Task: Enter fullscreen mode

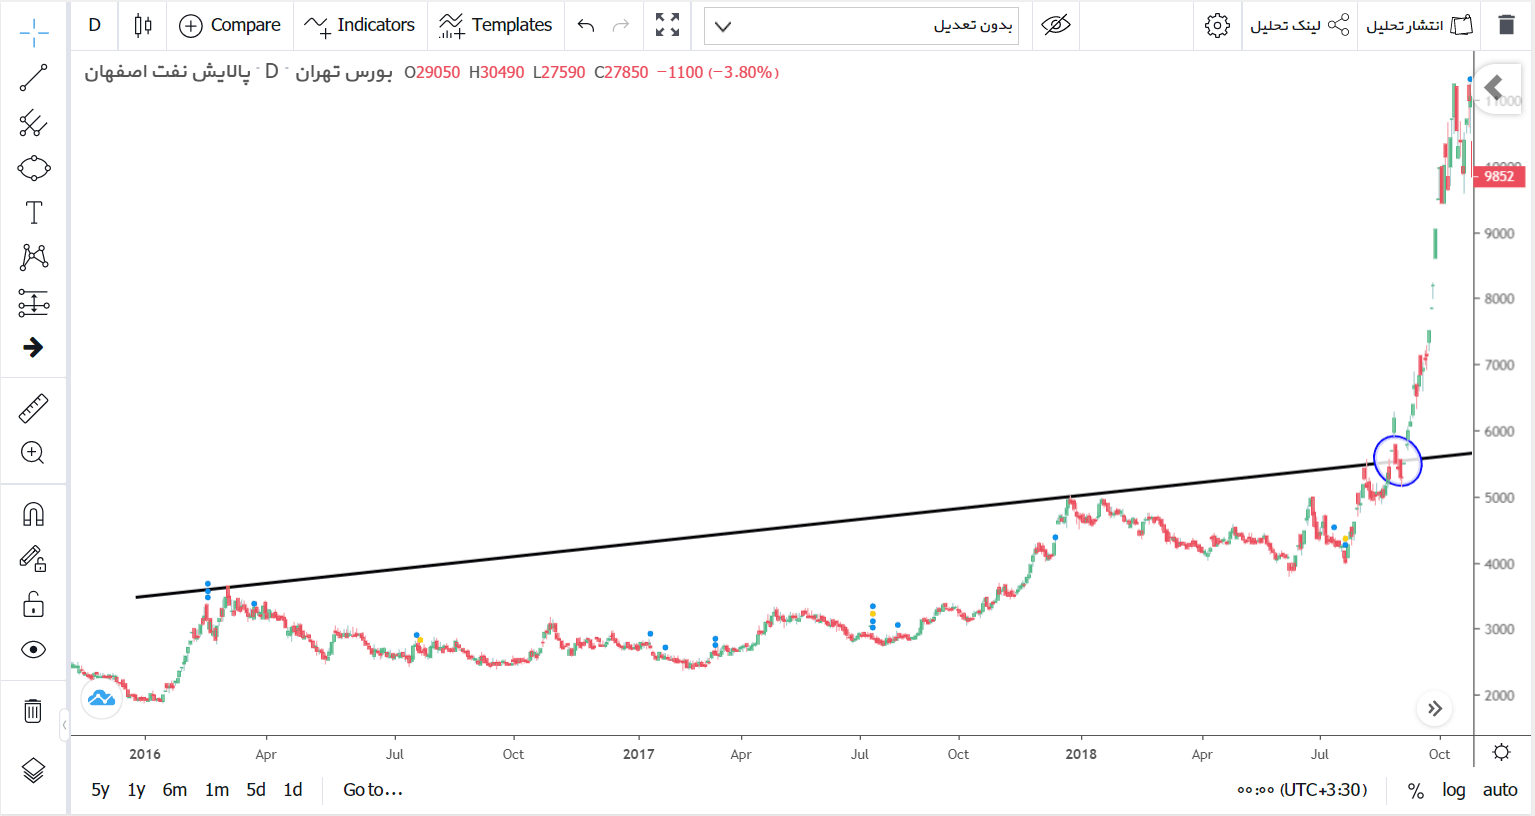Action: (667, 25)
